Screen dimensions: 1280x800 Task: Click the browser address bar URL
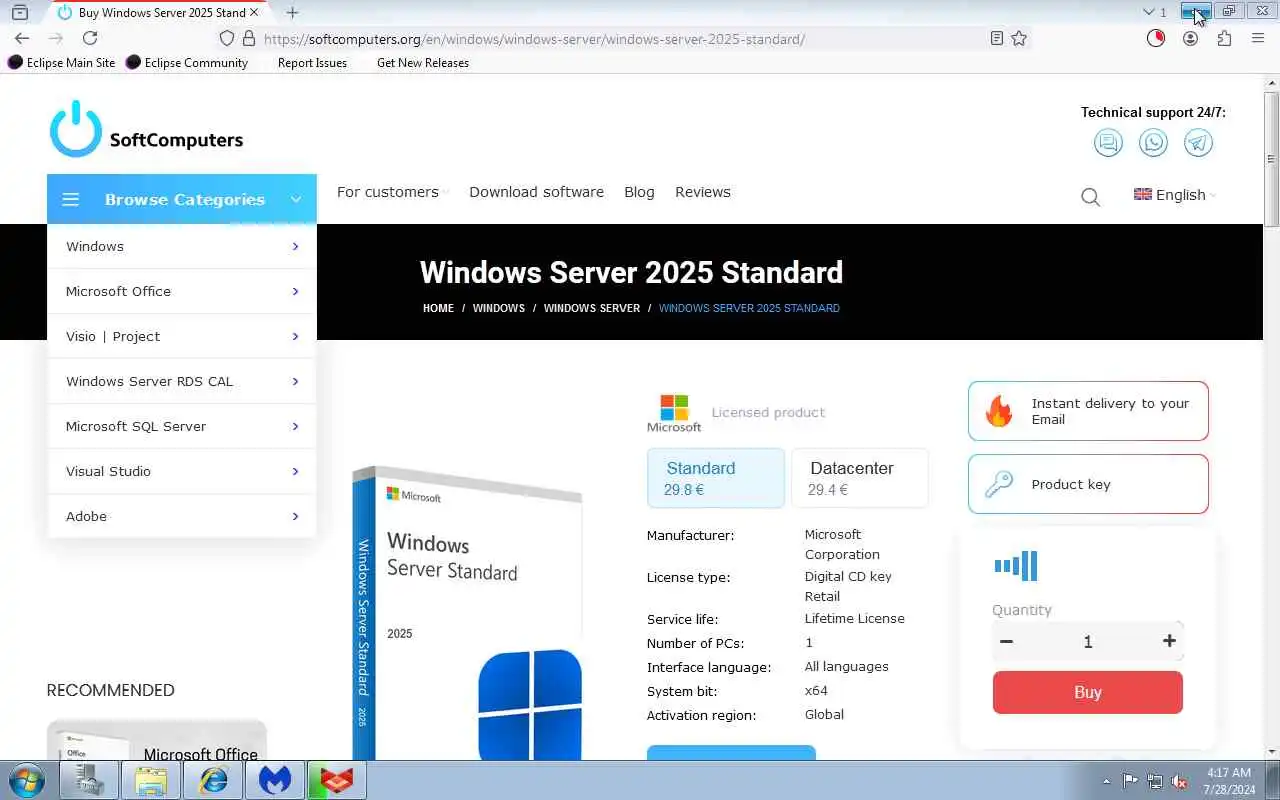(x=534, y=39)
